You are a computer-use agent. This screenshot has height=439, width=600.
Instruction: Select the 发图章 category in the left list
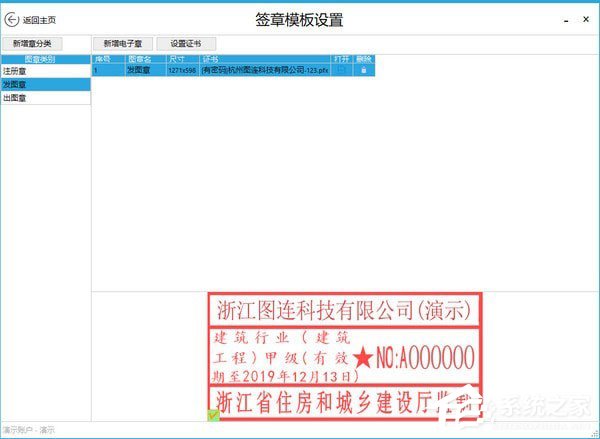click(46, 84)
